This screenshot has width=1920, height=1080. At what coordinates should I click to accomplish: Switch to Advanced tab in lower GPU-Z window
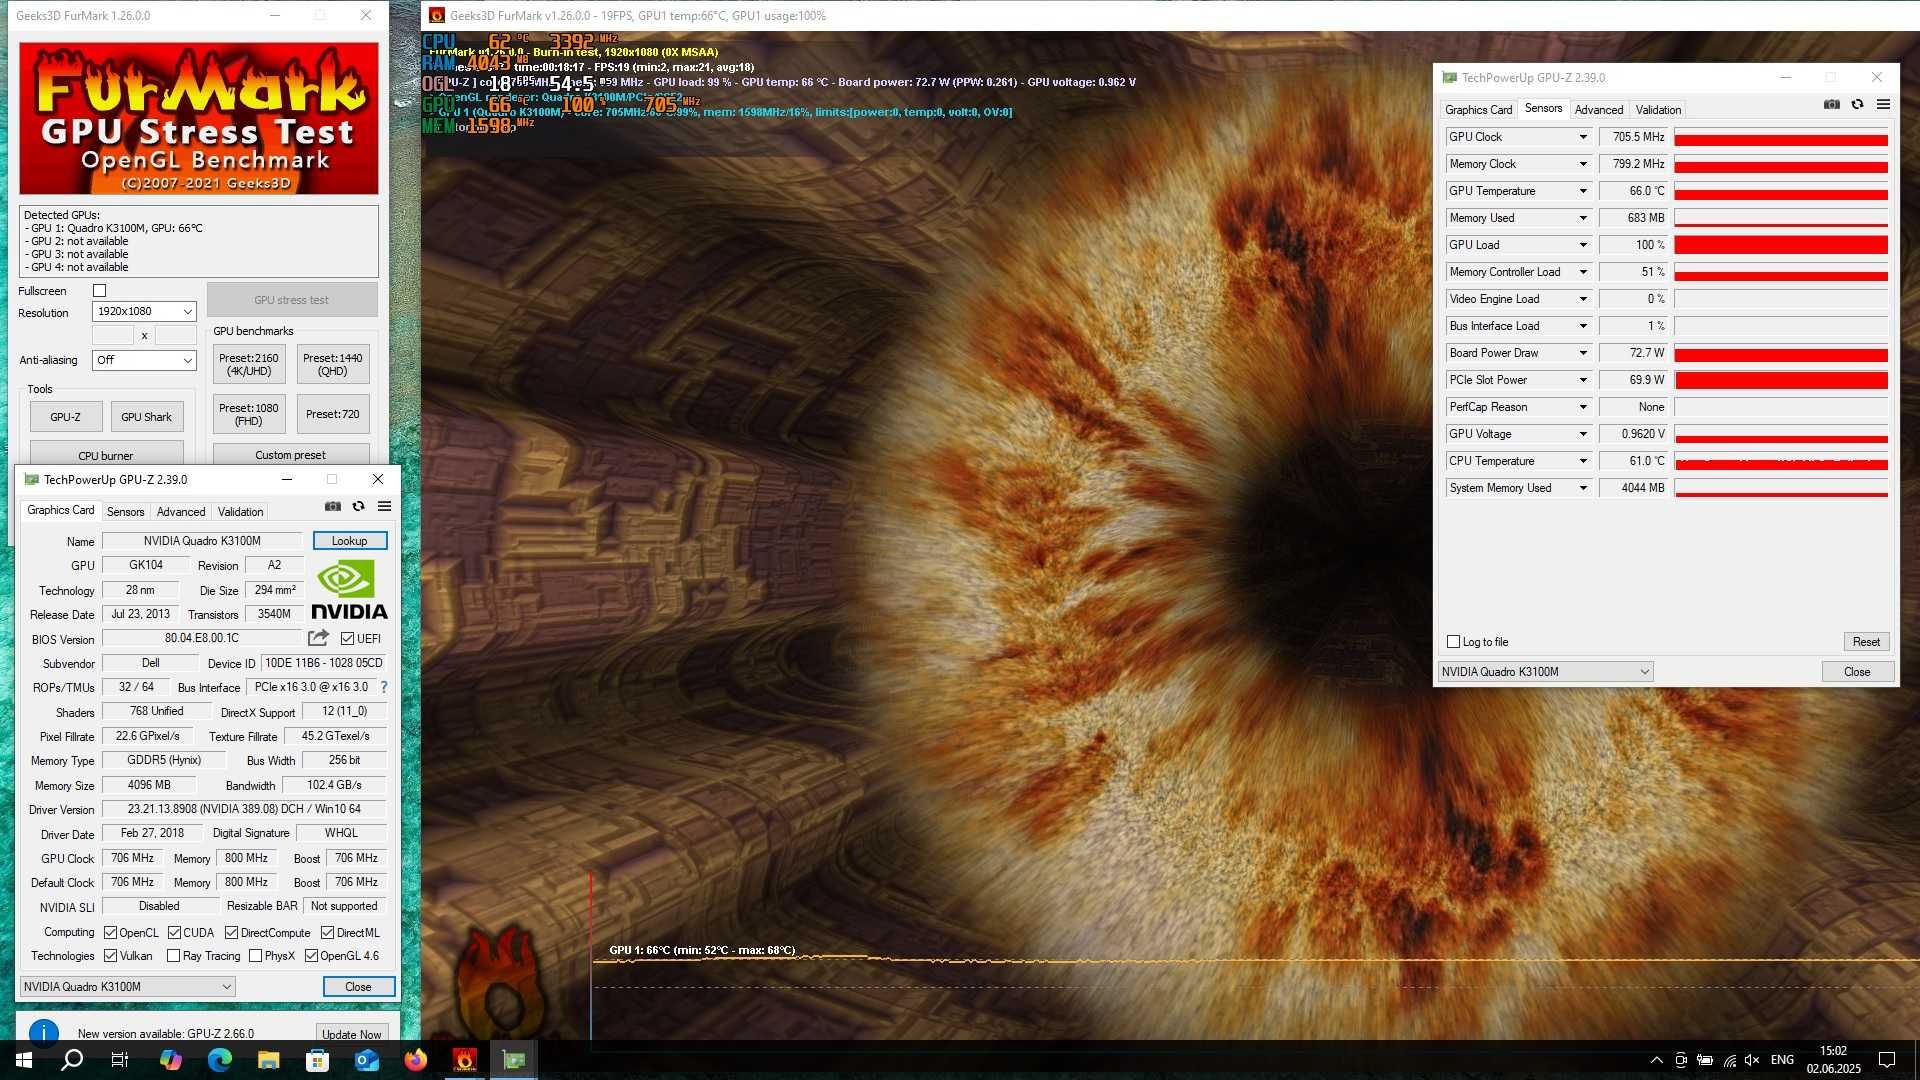[181, 511]
